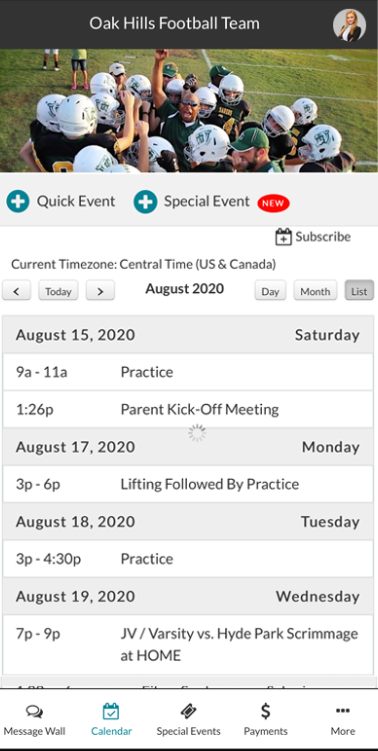The image size is (378, 751).
Task: Open Special Events ticket icon
Action: click(188, 712)
